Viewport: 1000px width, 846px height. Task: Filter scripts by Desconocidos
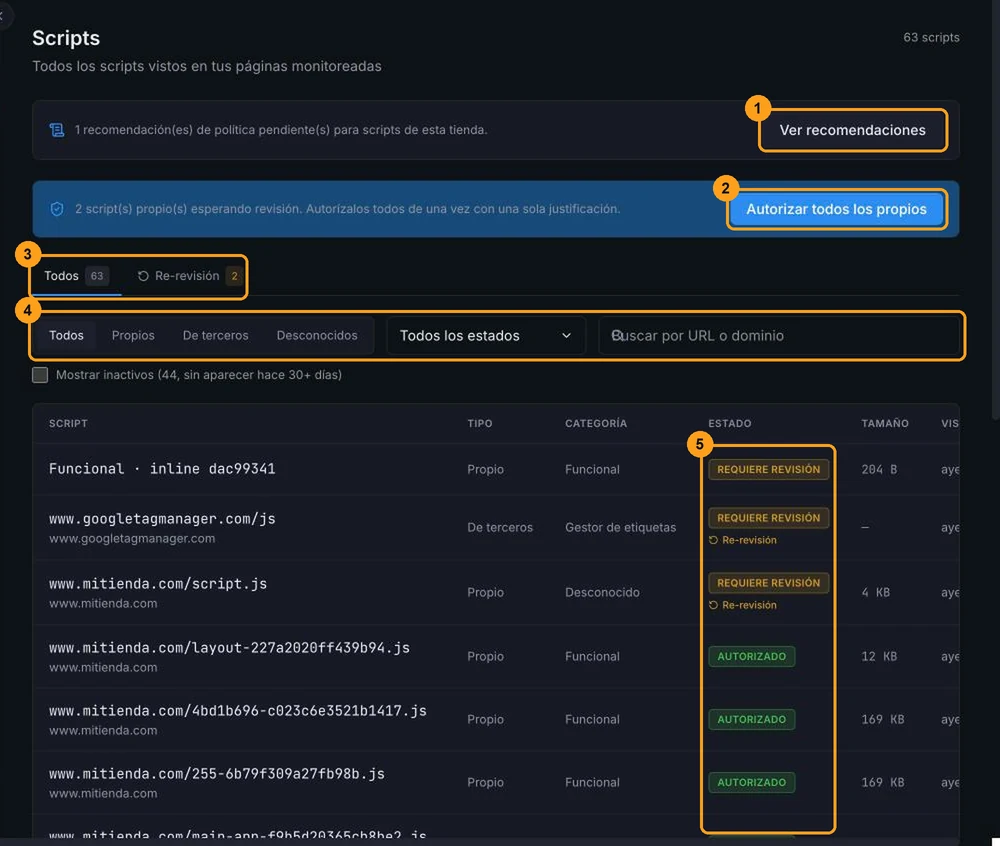tap(317, 335)
